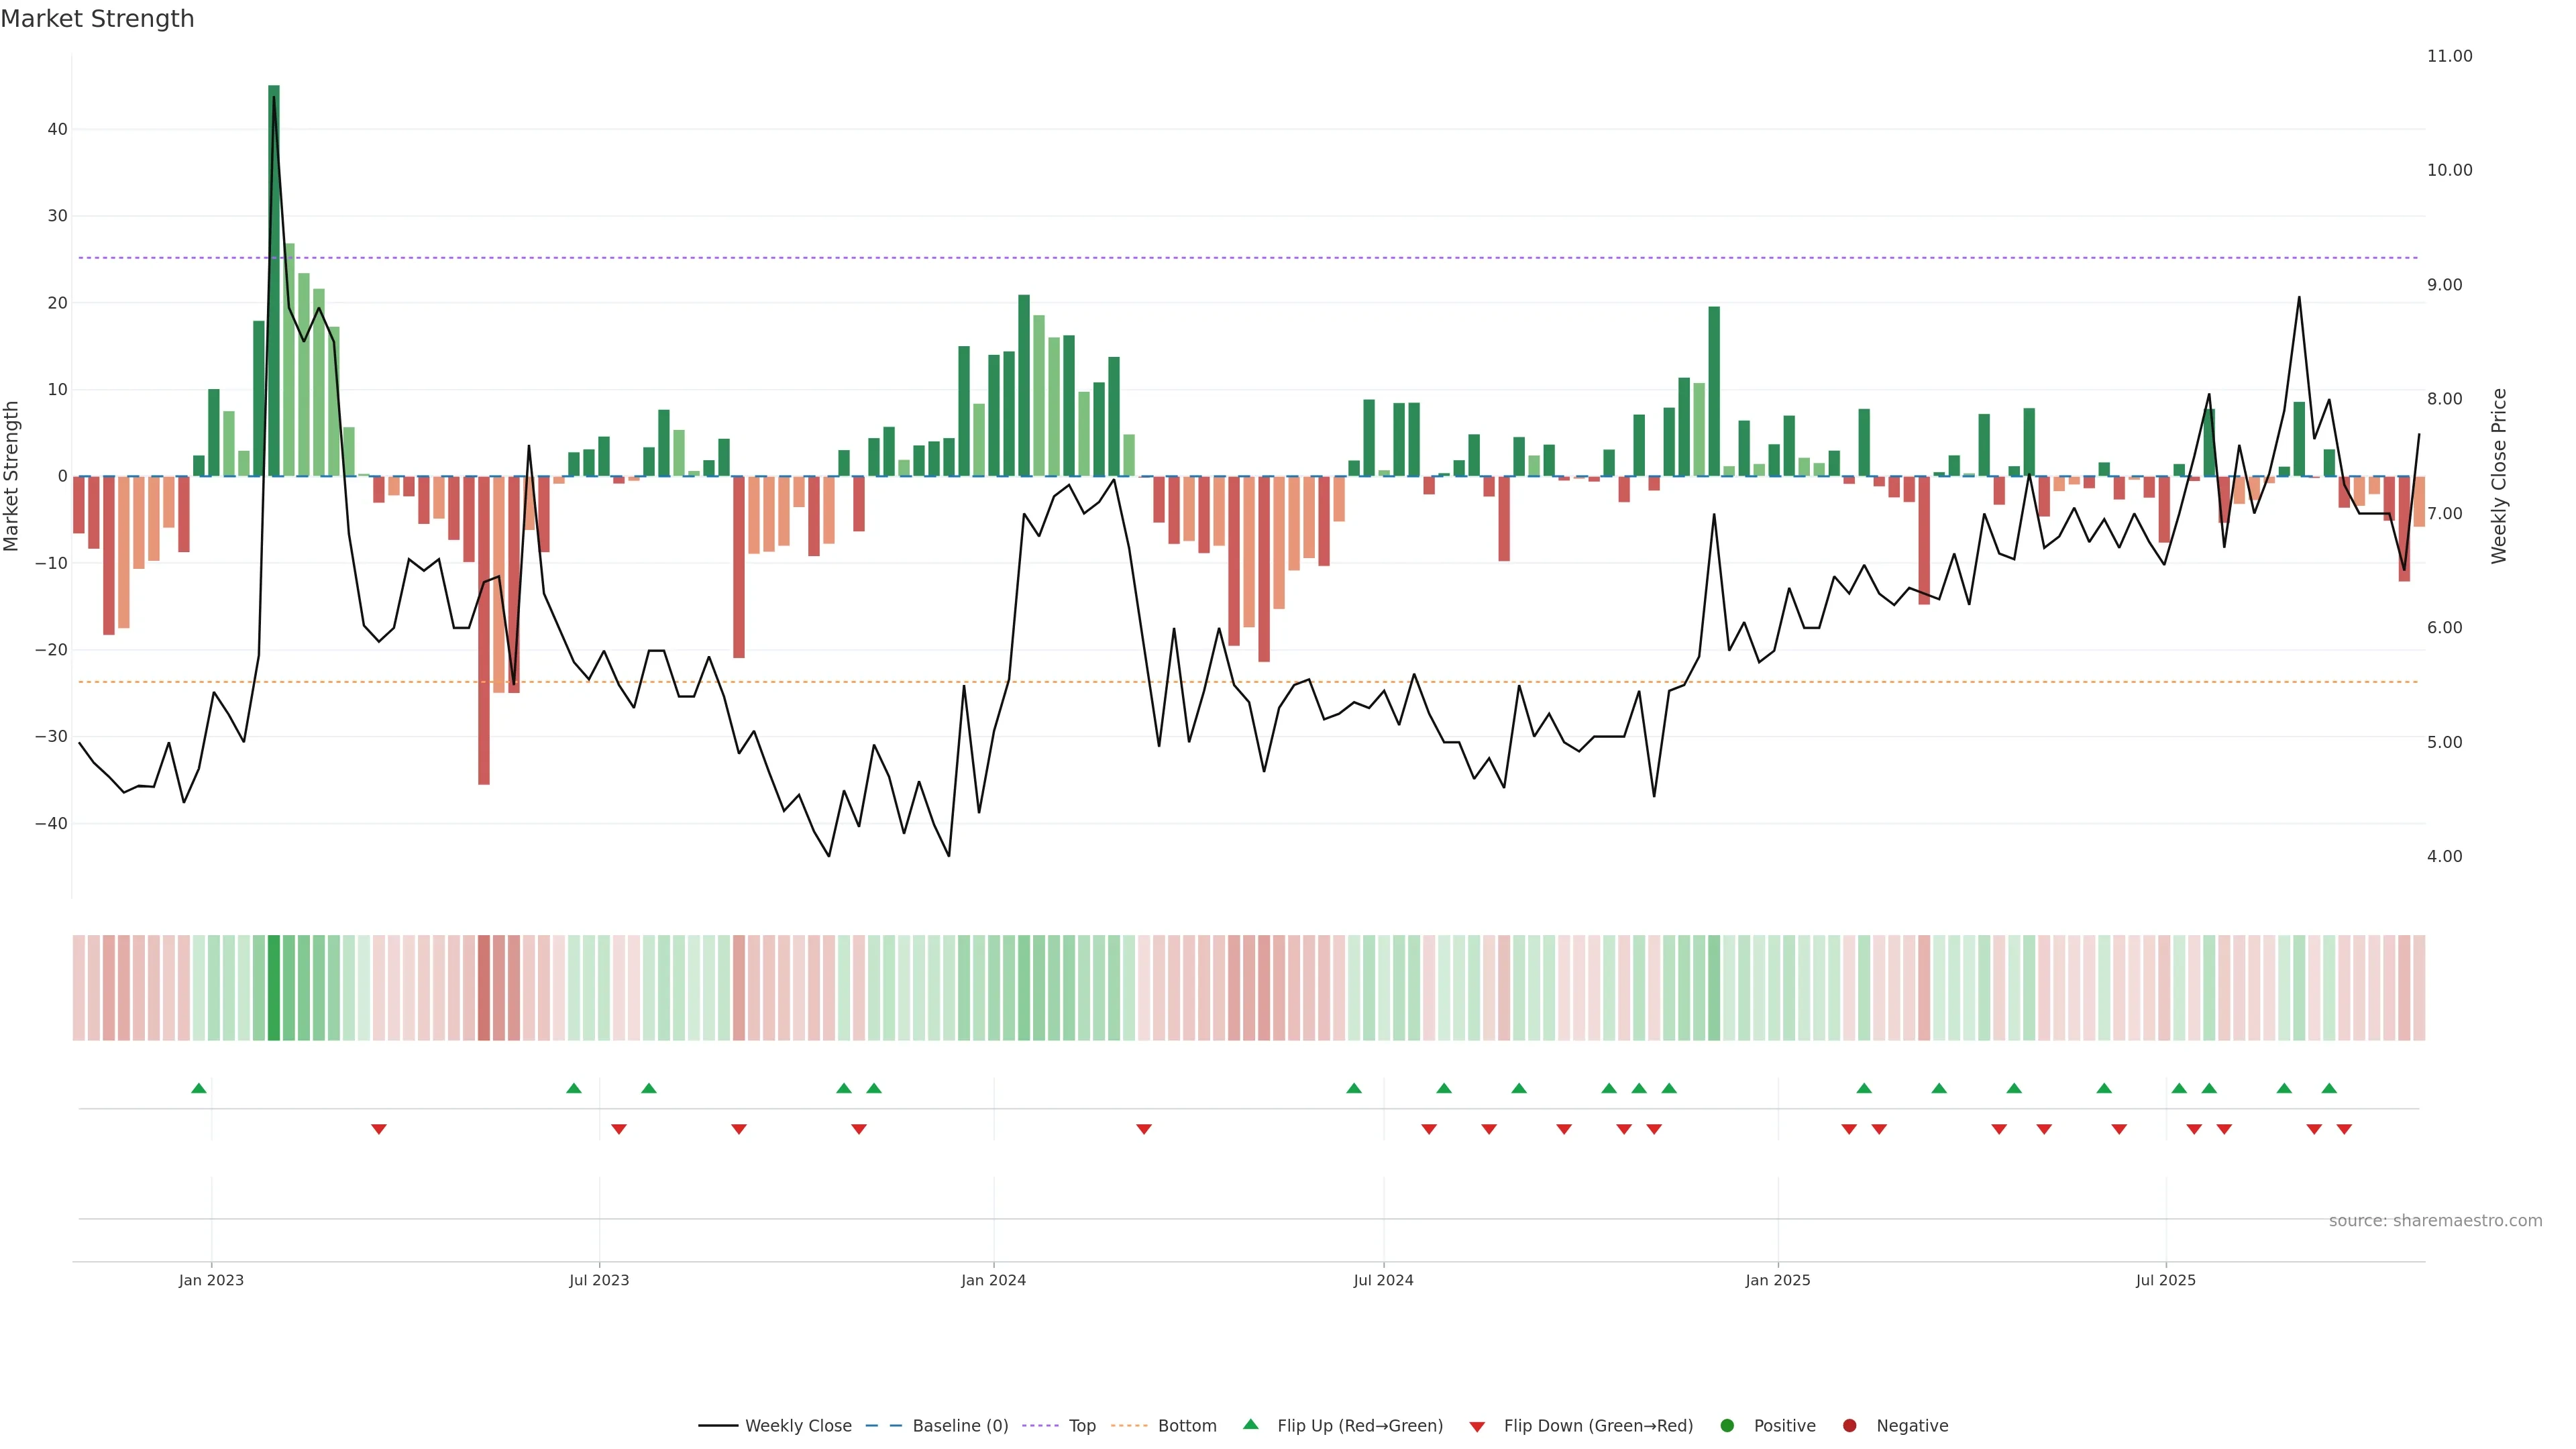Click Flip Up green triangle legend icon

[1250, 1424]
